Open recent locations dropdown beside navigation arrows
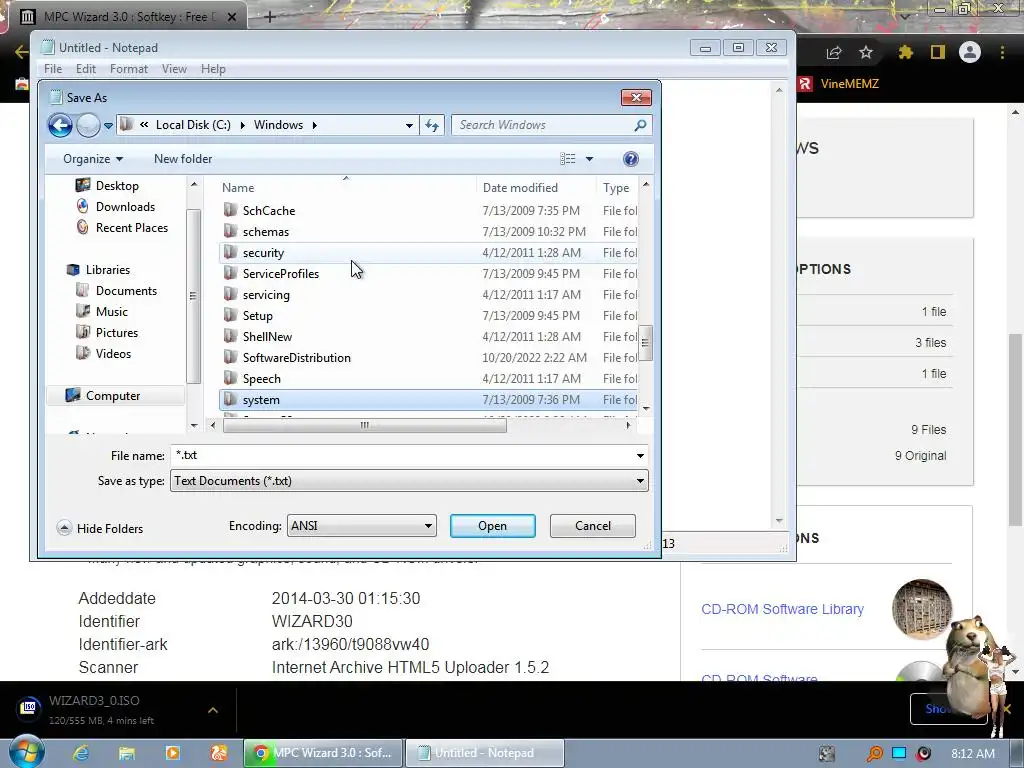Viewport: 1024px width, 768px height. (108, 125)
